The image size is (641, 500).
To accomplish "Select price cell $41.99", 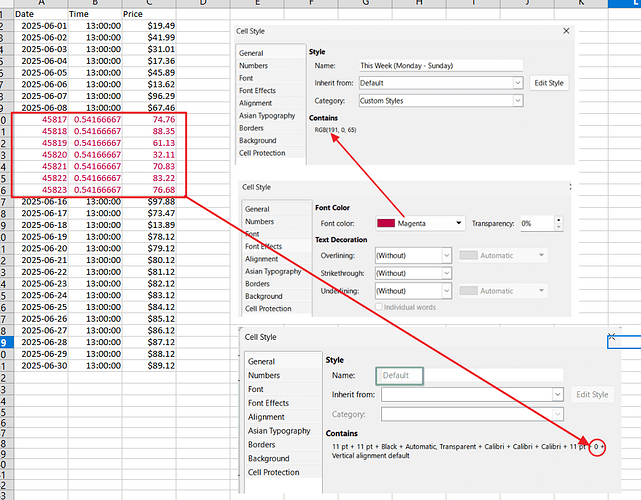I will point(149,38).
